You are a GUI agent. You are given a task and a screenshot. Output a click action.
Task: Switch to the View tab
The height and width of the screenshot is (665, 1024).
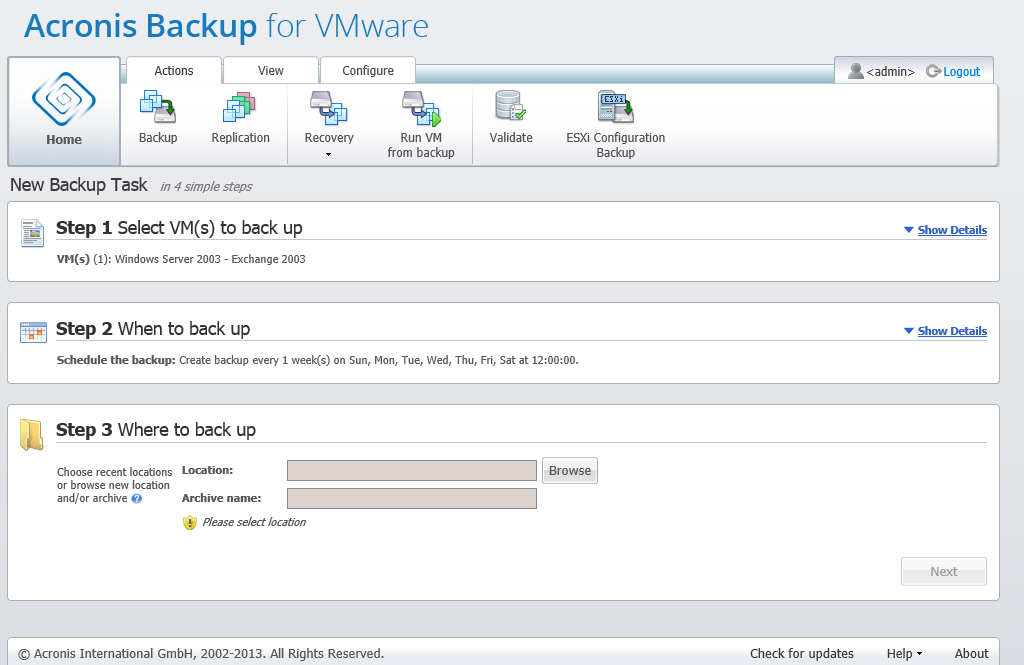click(x=270, y=71)
